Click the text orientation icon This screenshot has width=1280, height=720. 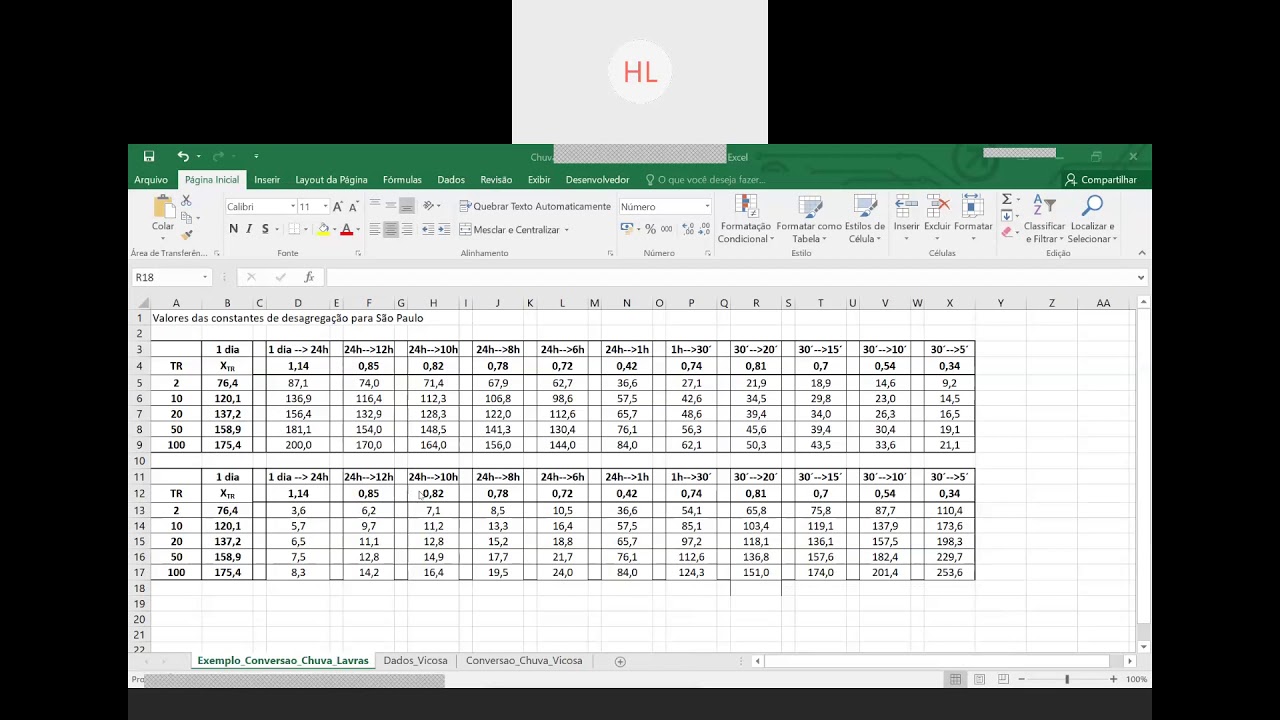coord(428,206)
